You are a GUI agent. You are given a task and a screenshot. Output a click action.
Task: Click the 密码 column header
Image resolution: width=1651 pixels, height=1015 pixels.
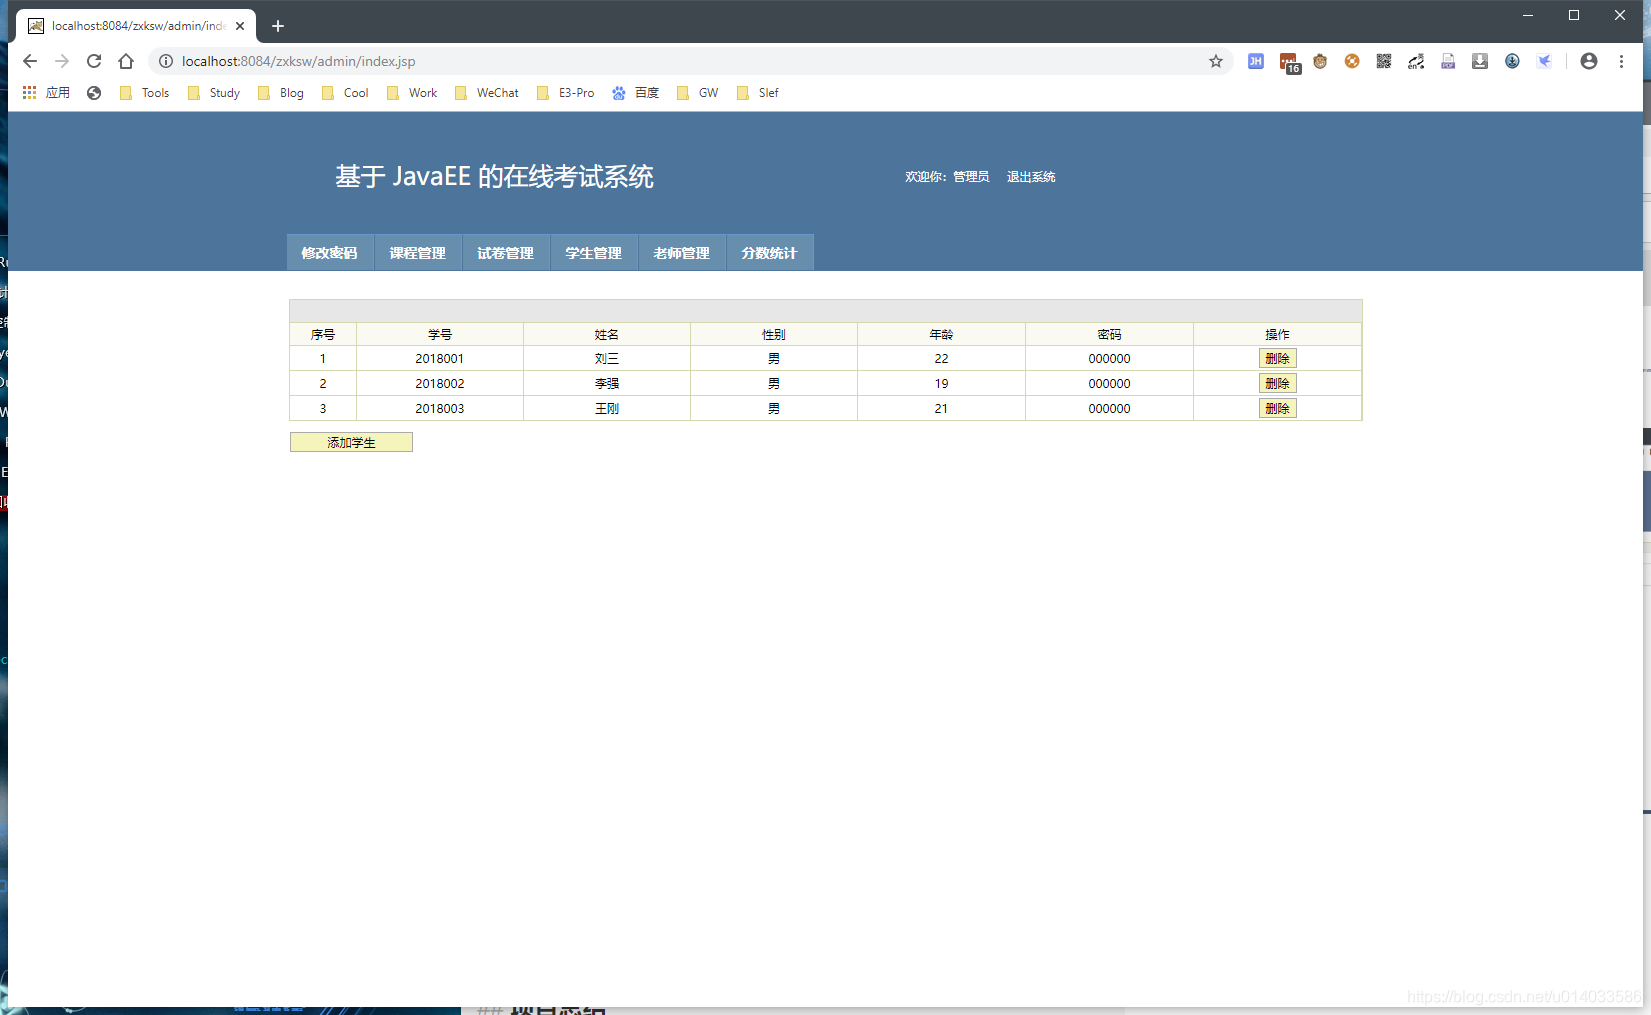point(1109,334)
